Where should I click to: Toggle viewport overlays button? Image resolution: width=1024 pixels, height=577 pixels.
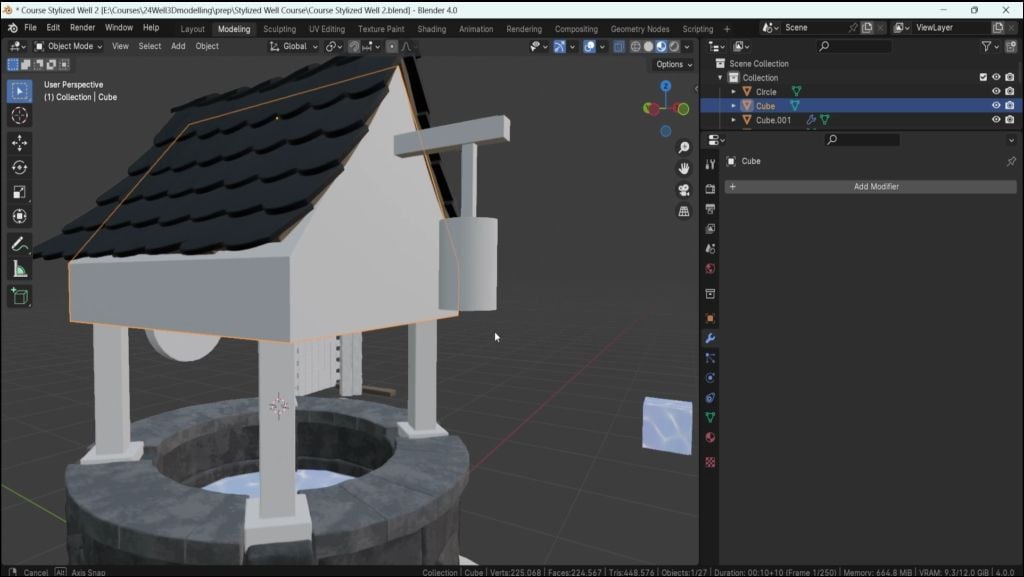(589, 46)
